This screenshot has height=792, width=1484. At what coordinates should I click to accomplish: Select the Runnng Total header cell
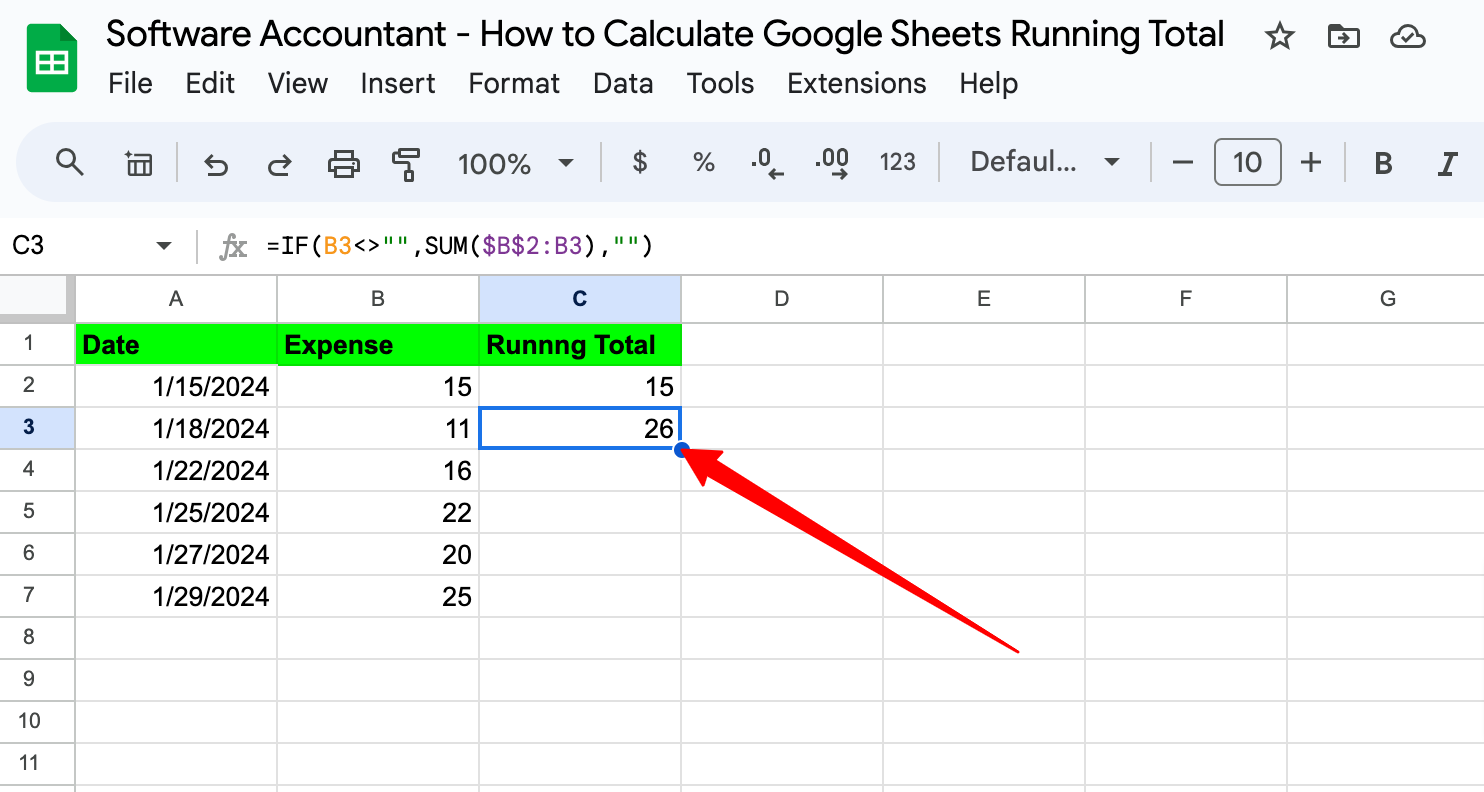click(x=580, y=345)
